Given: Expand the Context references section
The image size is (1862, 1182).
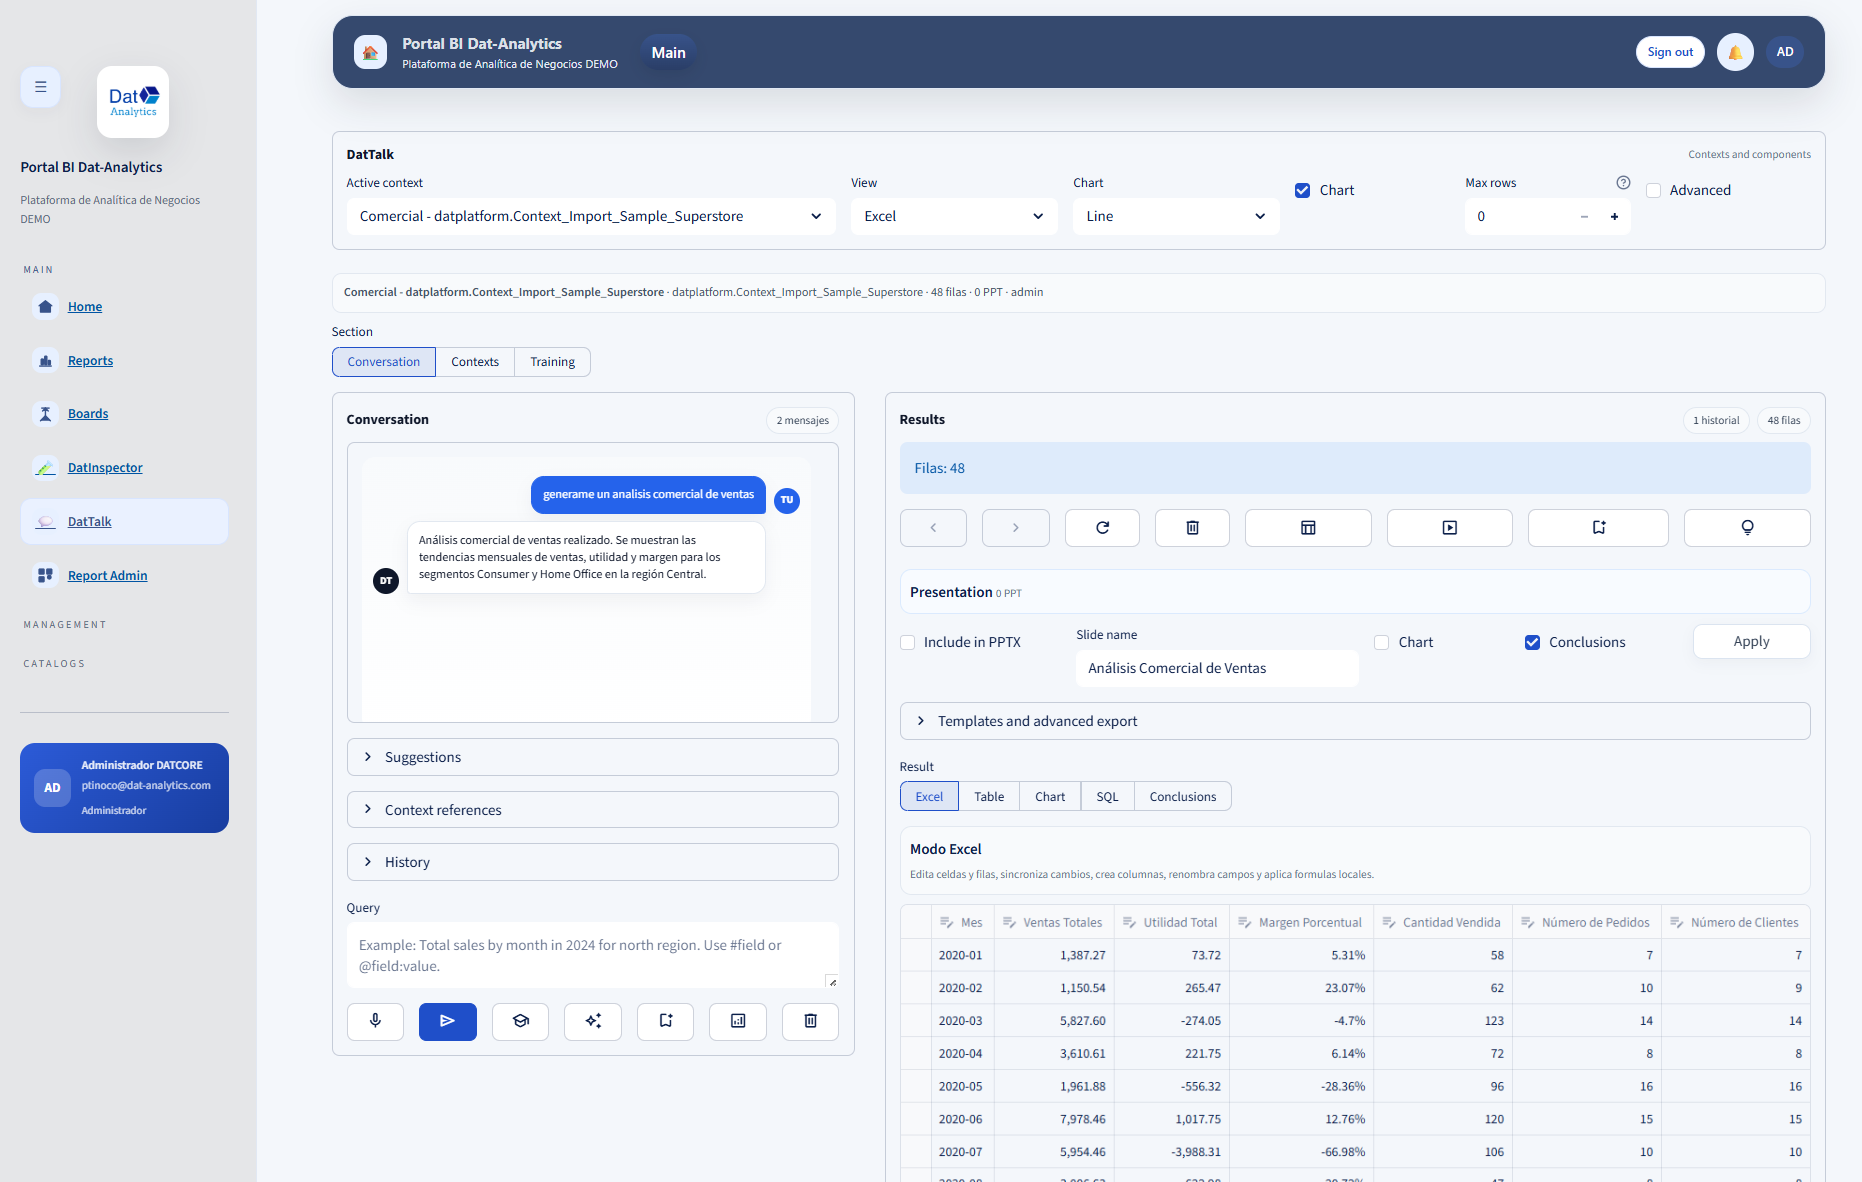Looking at the screenshot, I should coord(592,810).
